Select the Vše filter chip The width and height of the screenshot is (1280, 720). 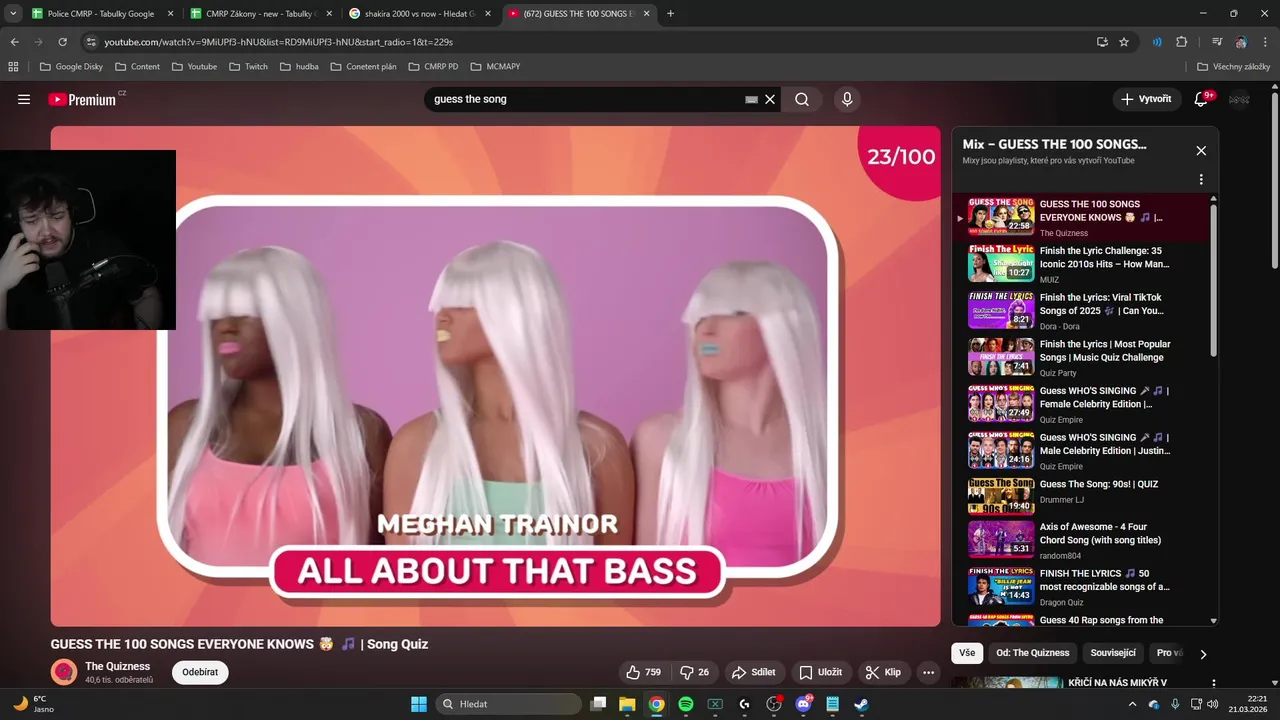coord(967,653)
